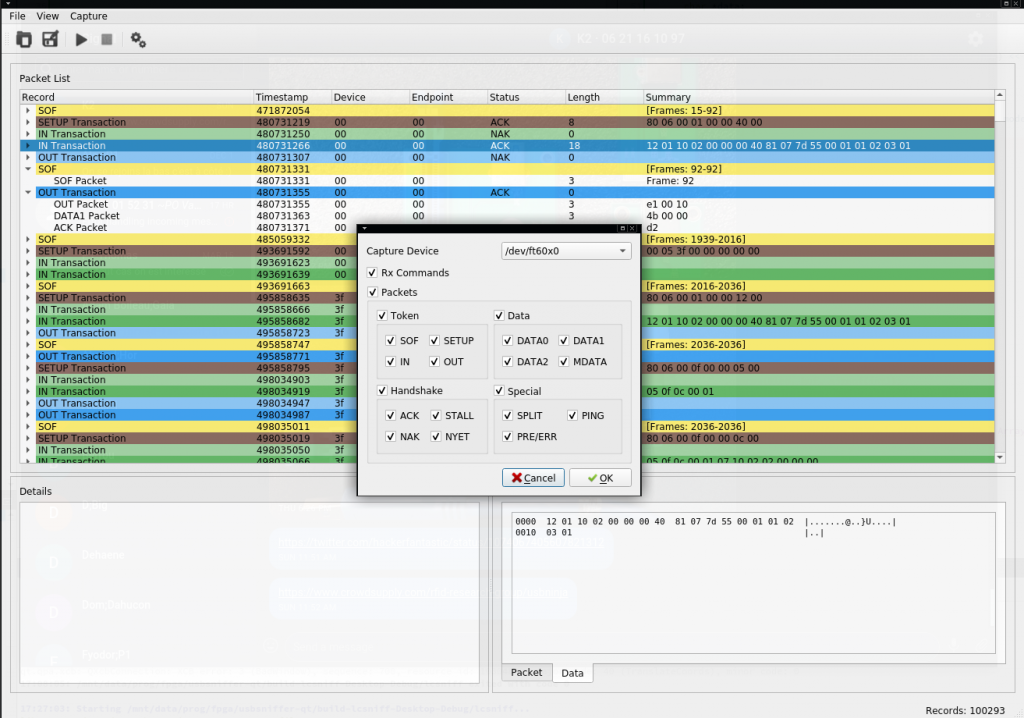Click the Length column header
1024x718 pixels.
coord(604,97)
